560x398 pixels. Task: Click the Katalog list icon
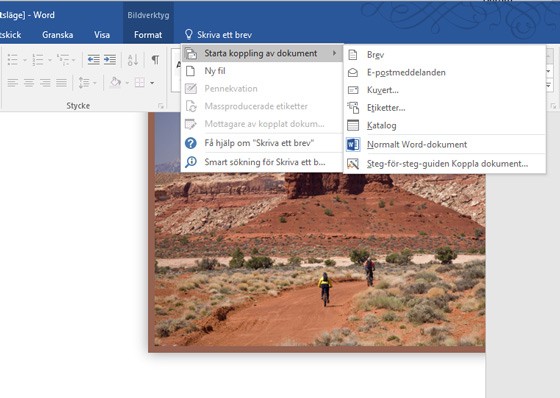[x=353, y=125]
